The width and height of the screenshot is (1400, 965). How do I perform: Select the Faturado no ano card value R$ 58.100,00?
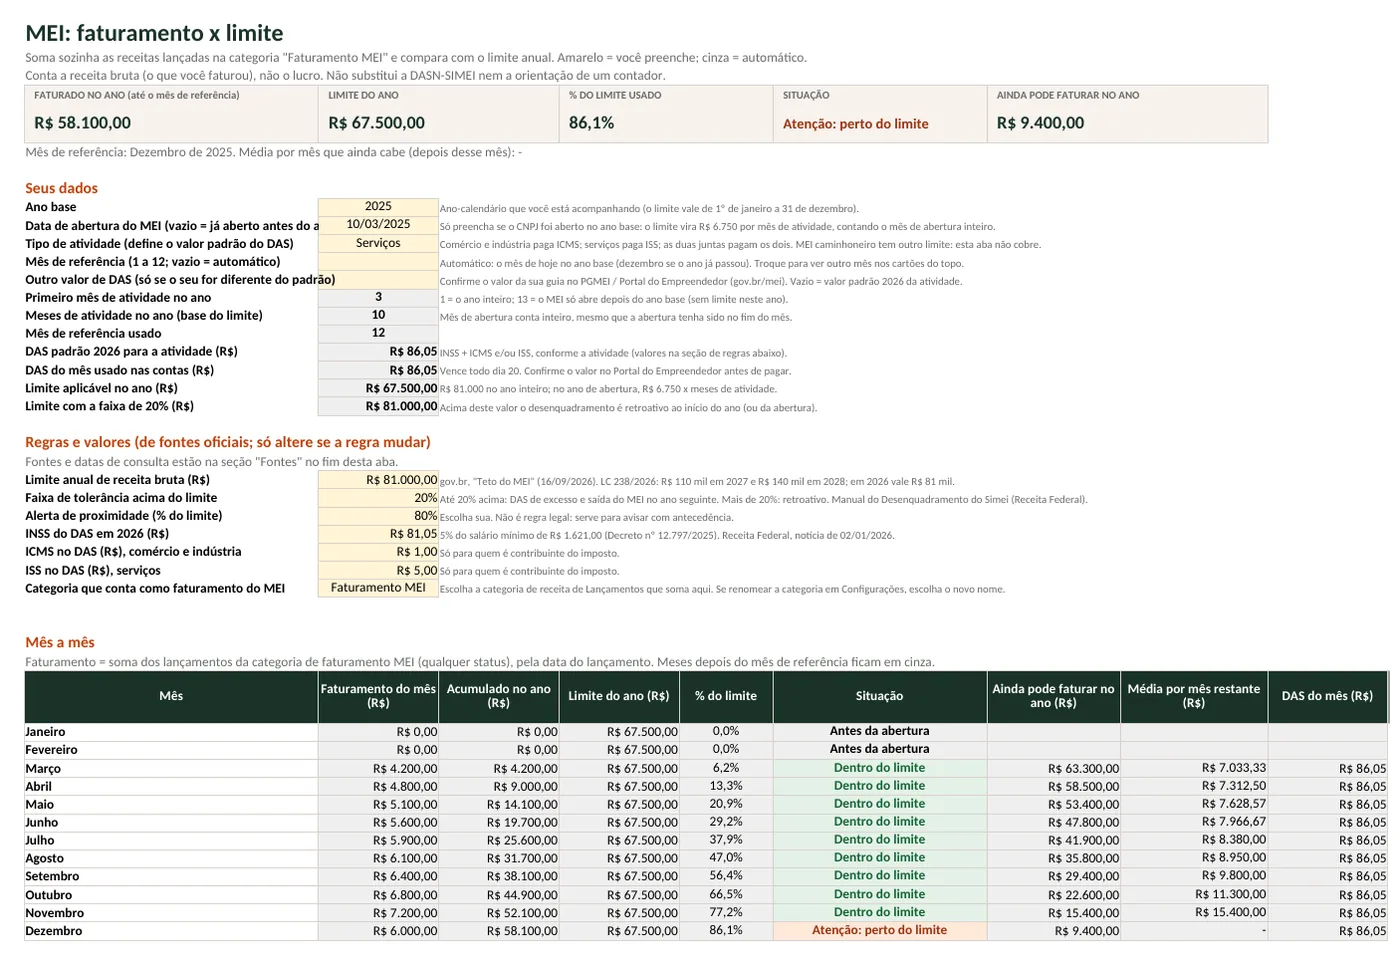point(82,123)
